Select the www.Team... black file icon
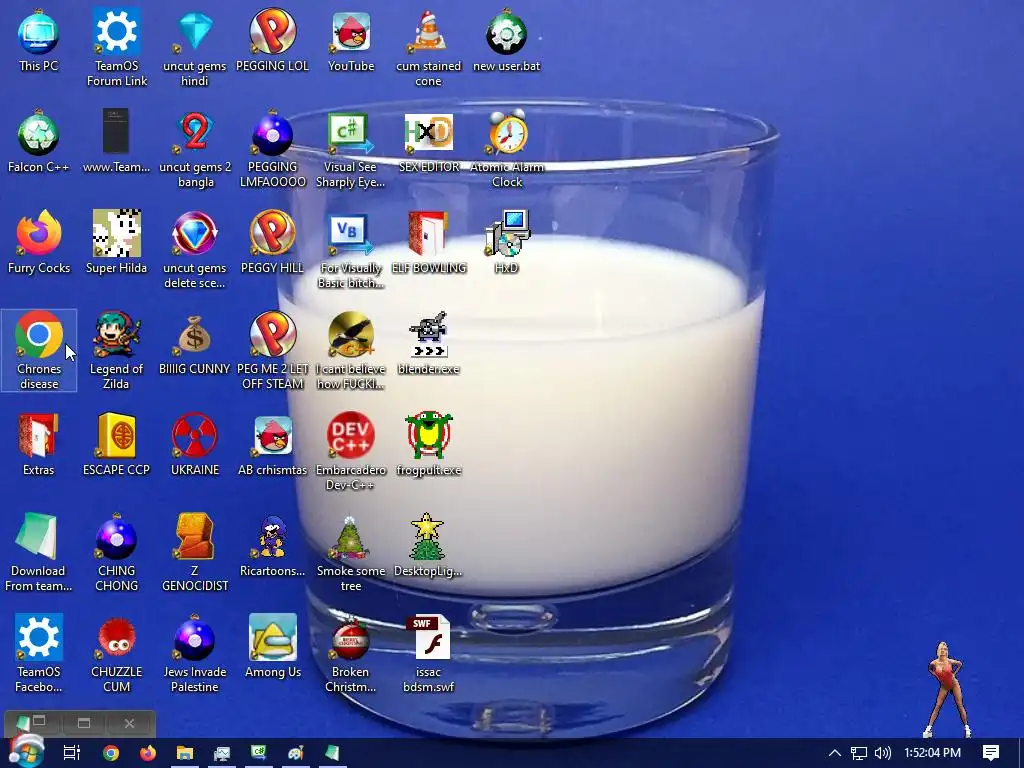Viewport: 1024px width, 768px height. 116,142
